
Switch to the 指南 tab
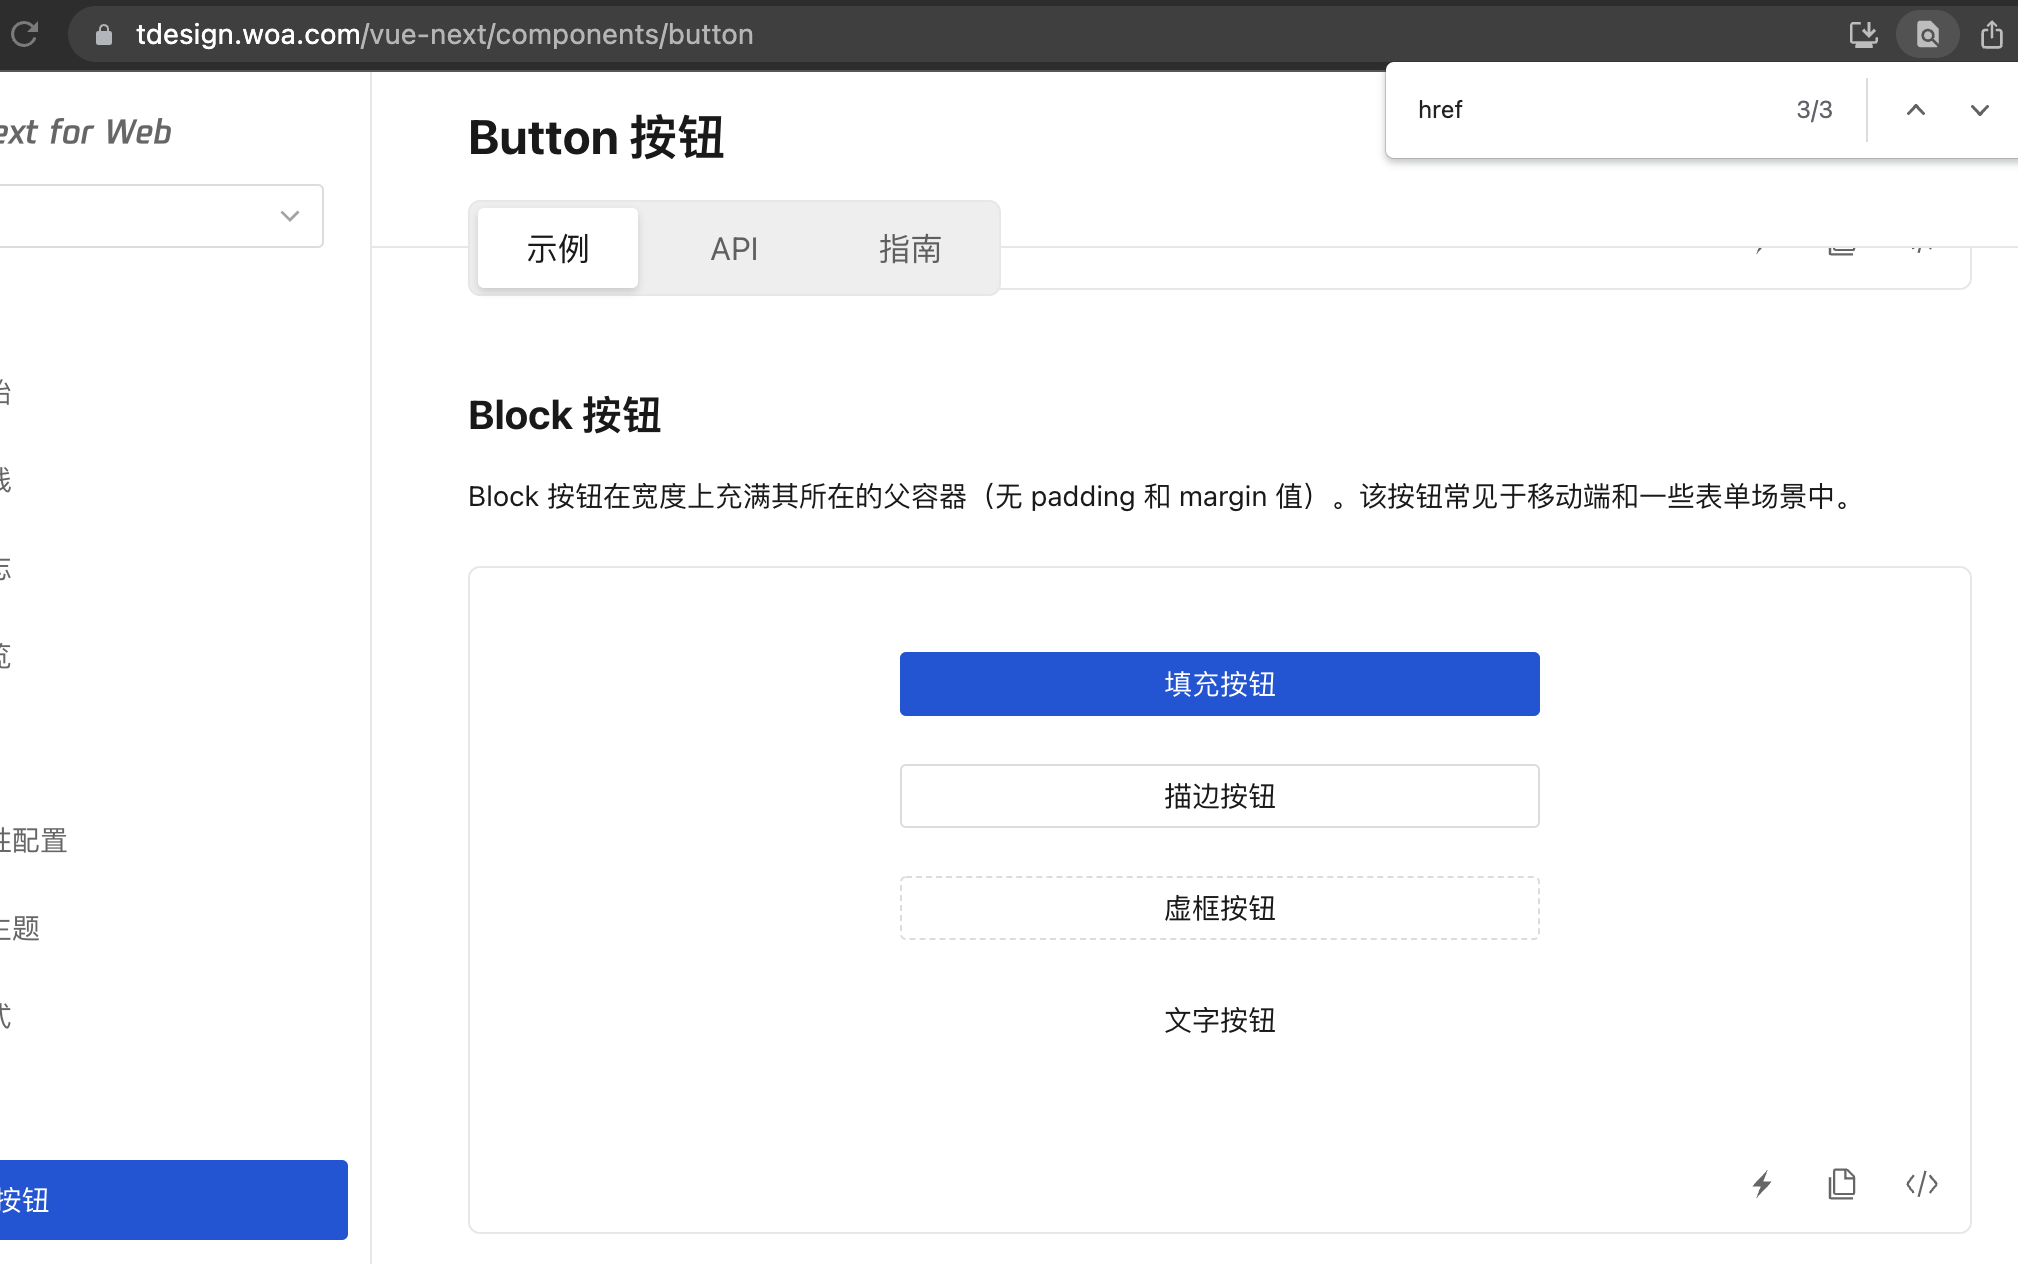click(x=910, y=248)
